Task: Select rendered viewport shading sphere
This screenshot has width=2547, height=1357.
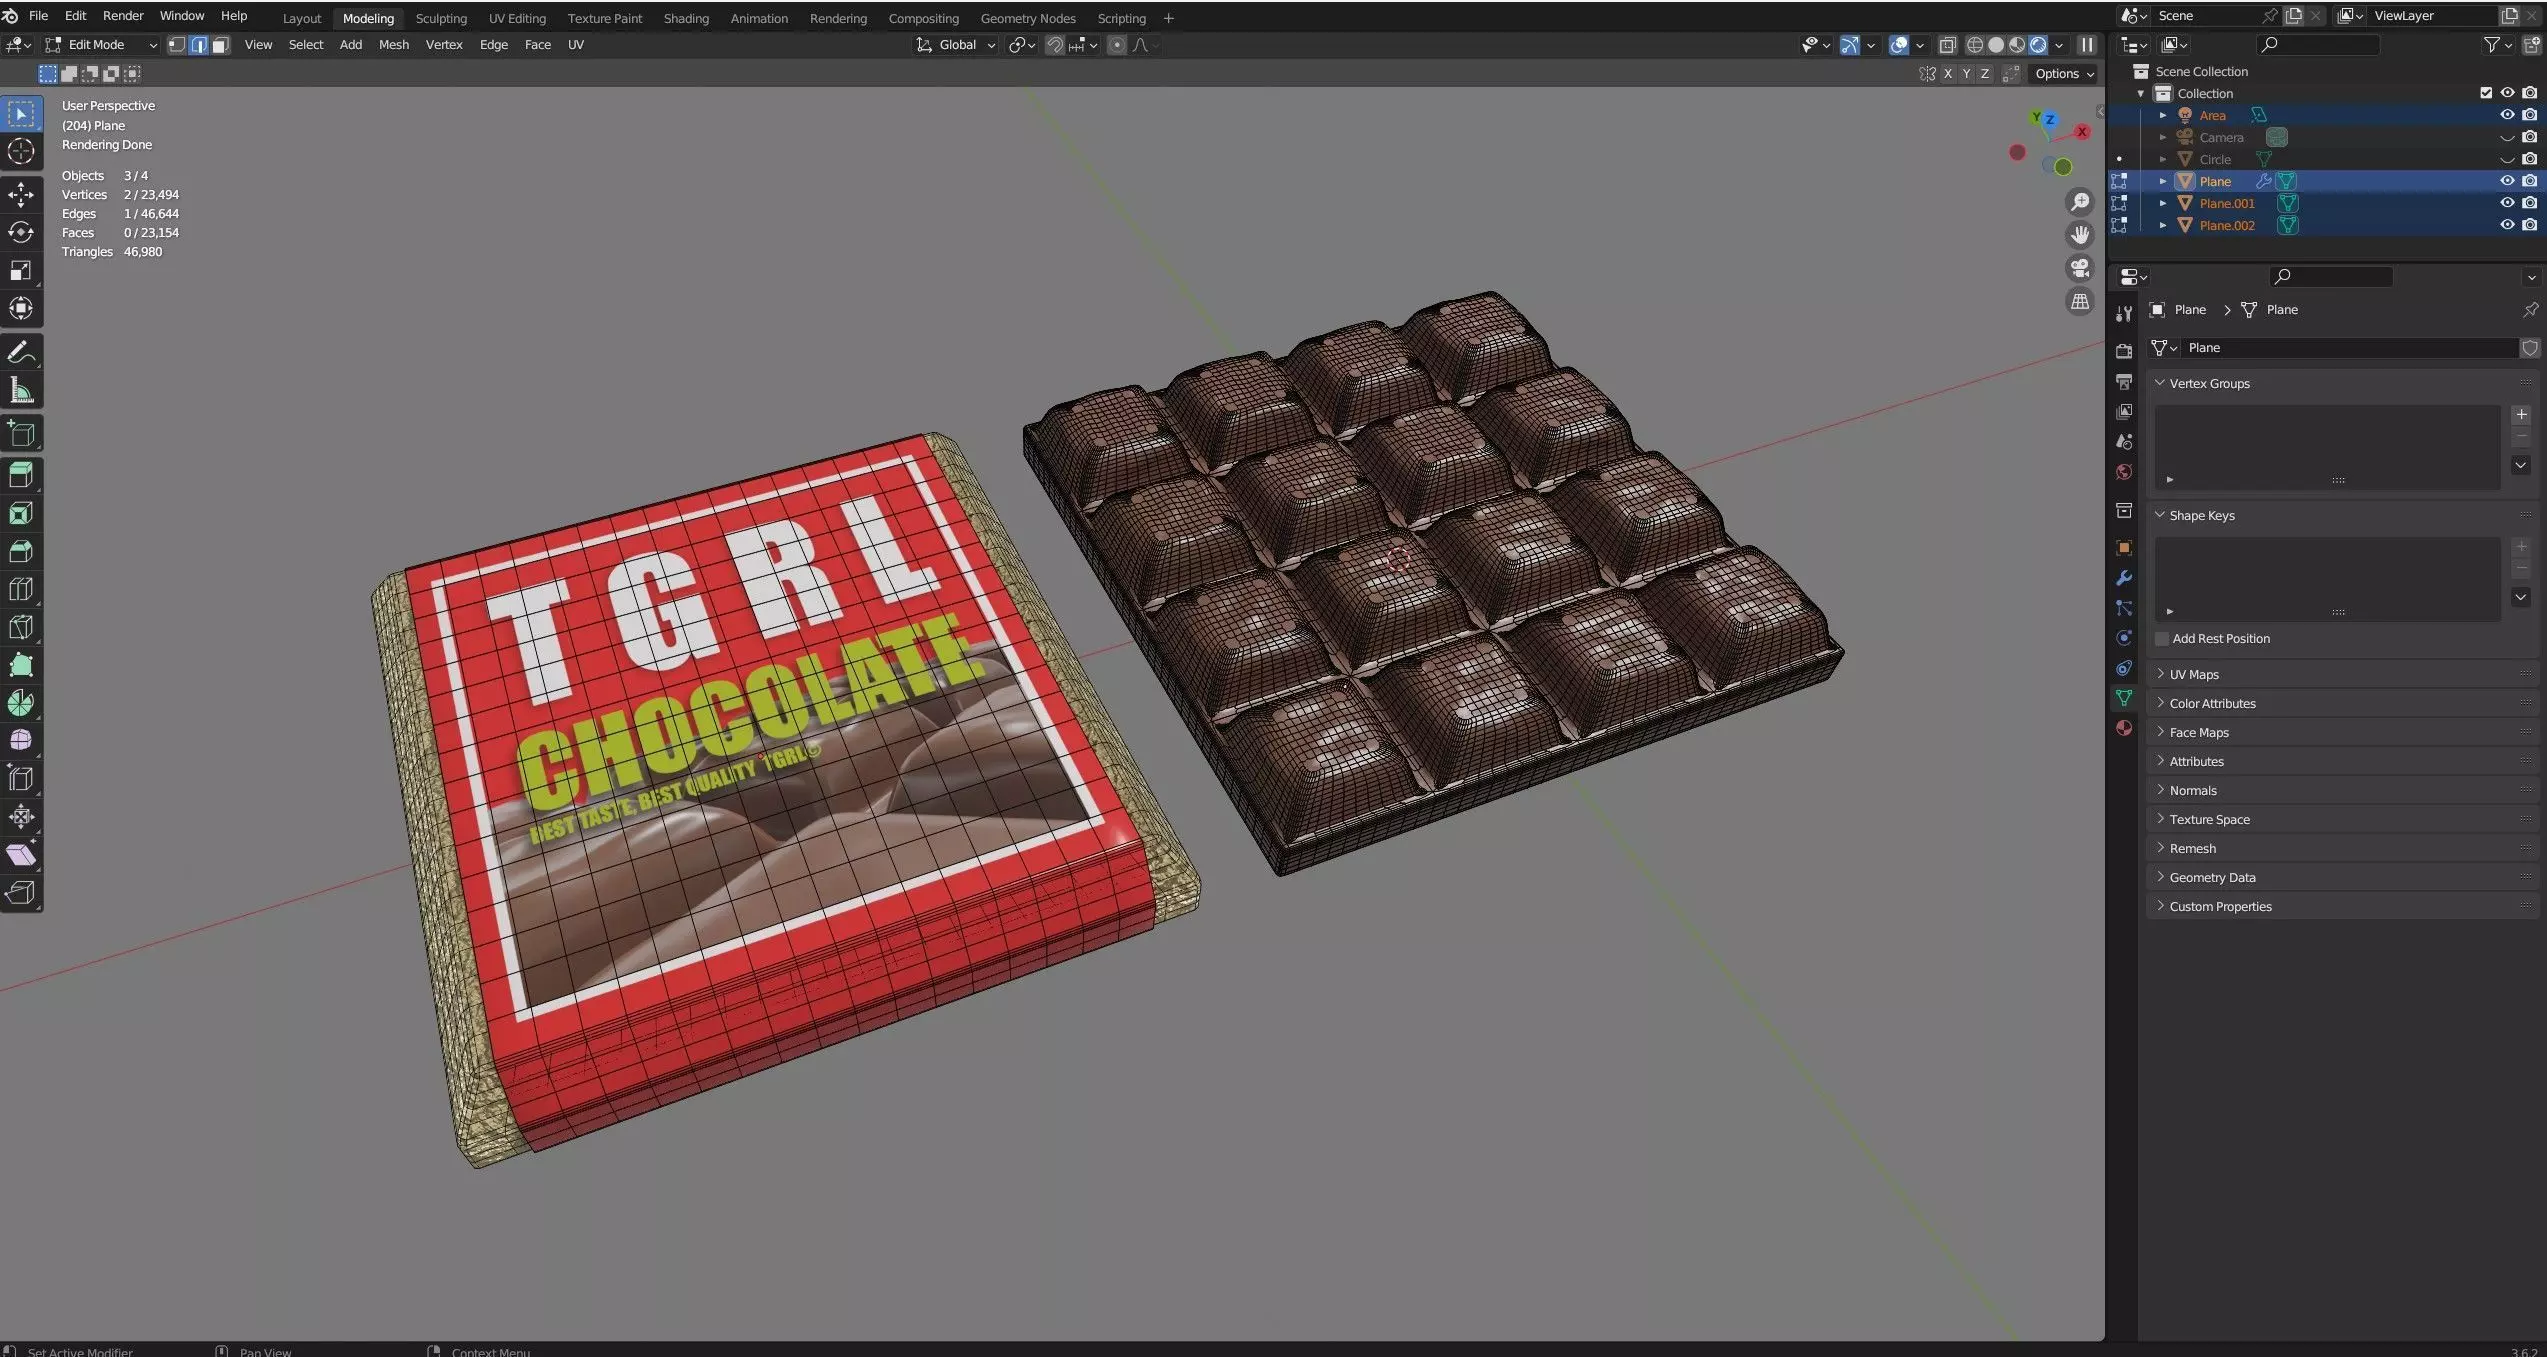Action: click(2038, 45)
